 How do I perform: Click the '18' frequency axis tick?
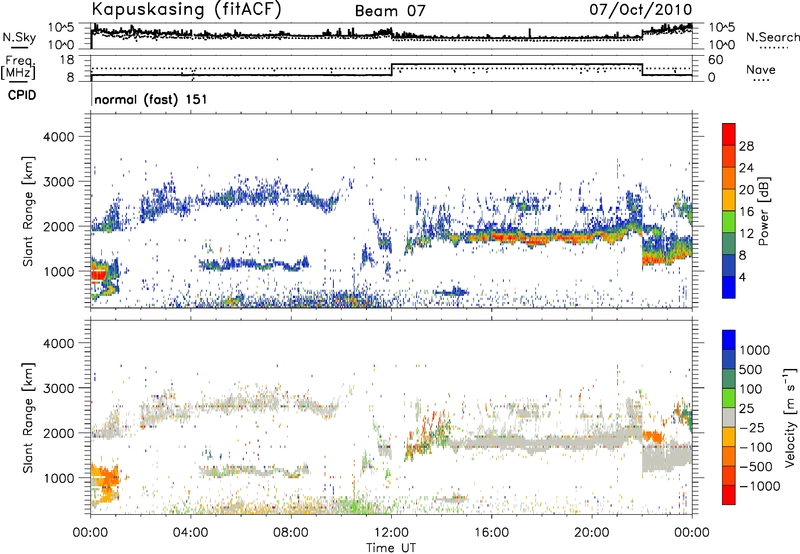point(66,60)
